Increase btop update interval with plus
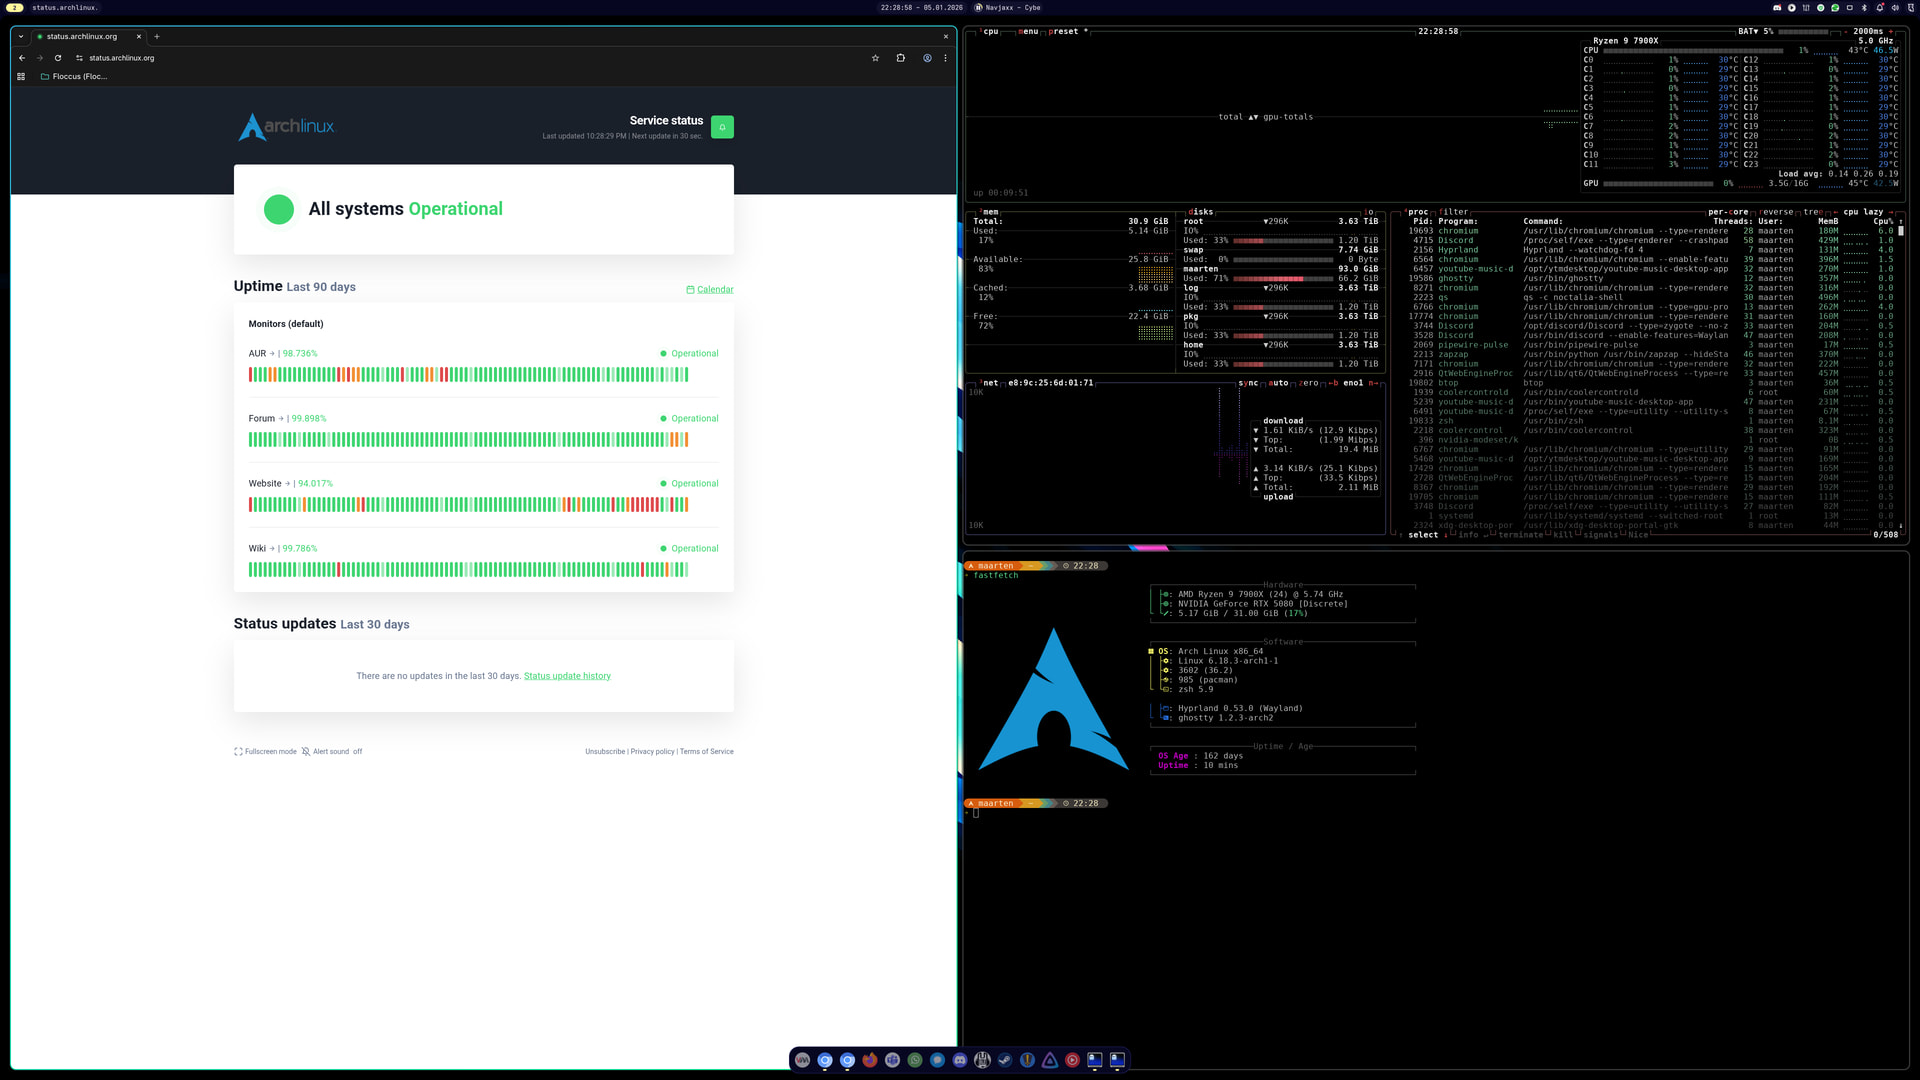 [1893, 32]
